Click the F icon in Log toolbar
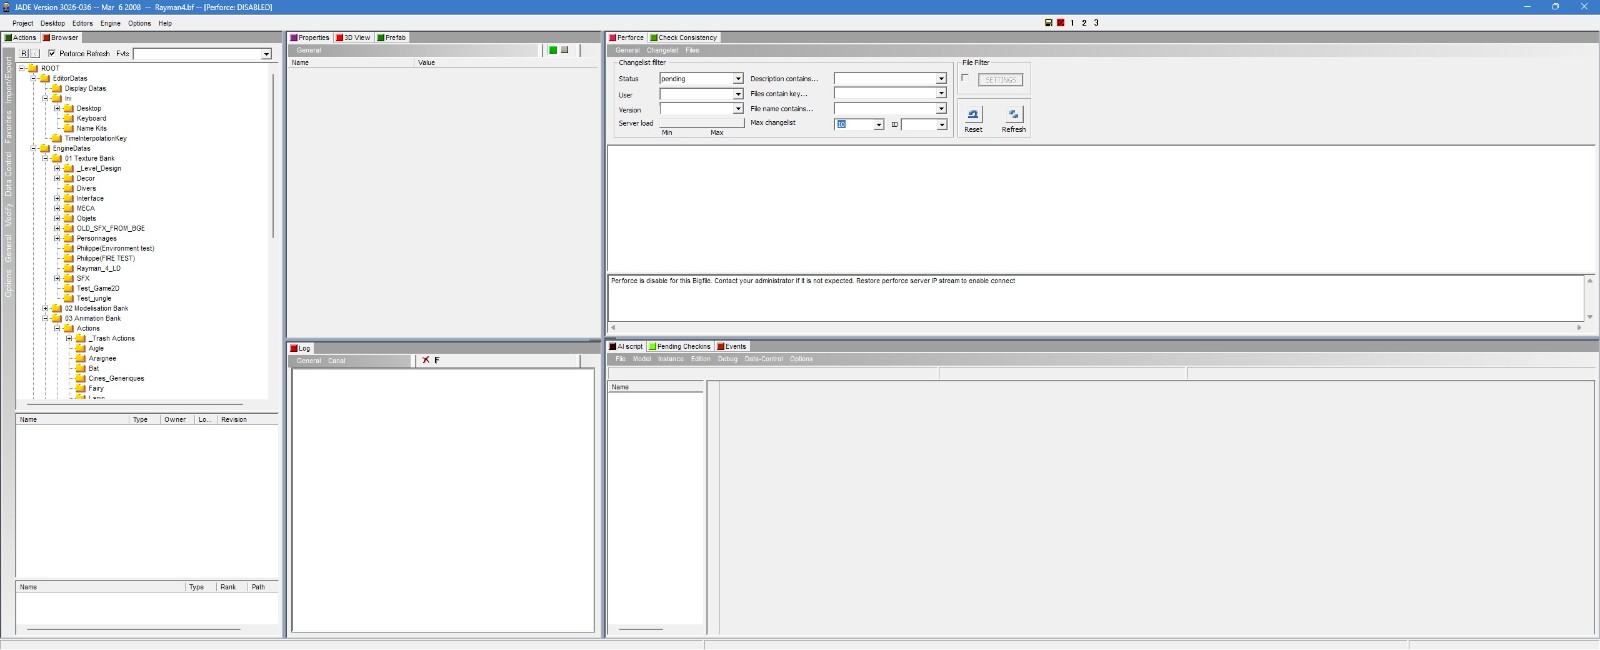The image size is (1600, 650). pyautogui.click(x=437, y=360)
